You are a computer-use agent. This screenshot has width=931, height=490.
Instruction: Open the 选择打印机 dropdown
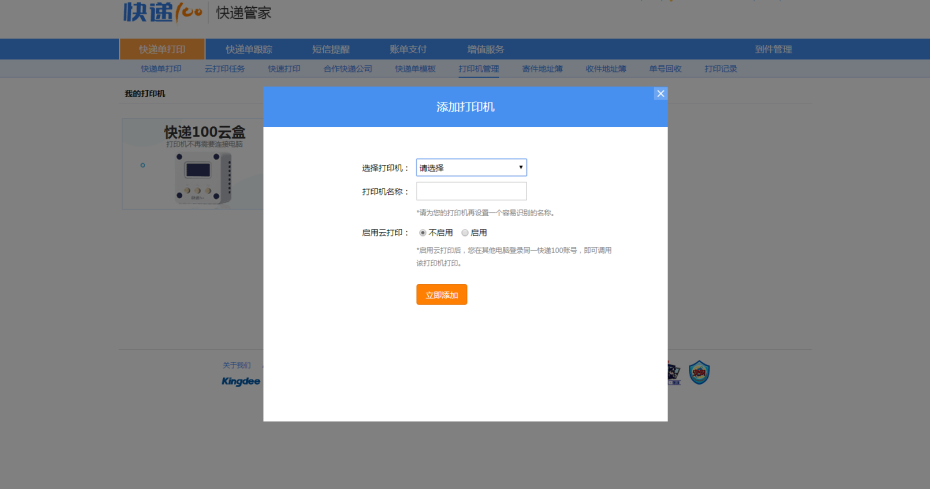[x=471, y=167]
